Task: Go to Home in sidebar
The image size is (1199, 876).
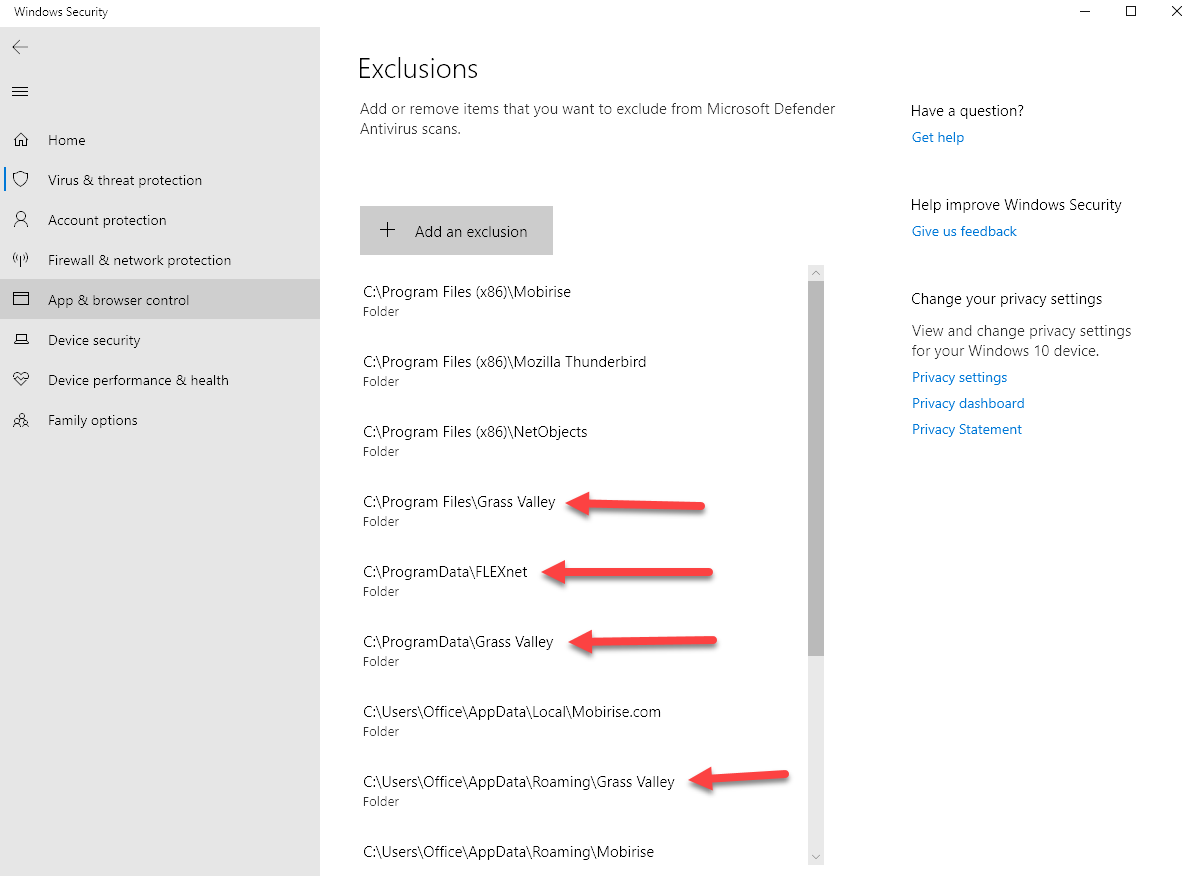Action: (160, 140)
